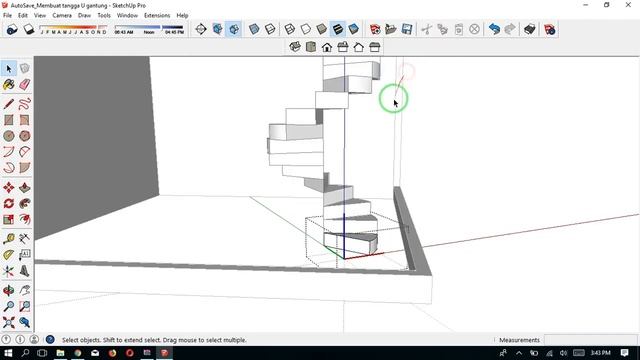The height and width of the screenshot is (360, 640).
Task: Select the 3 Point Arc tool
Action: [9, 168]
